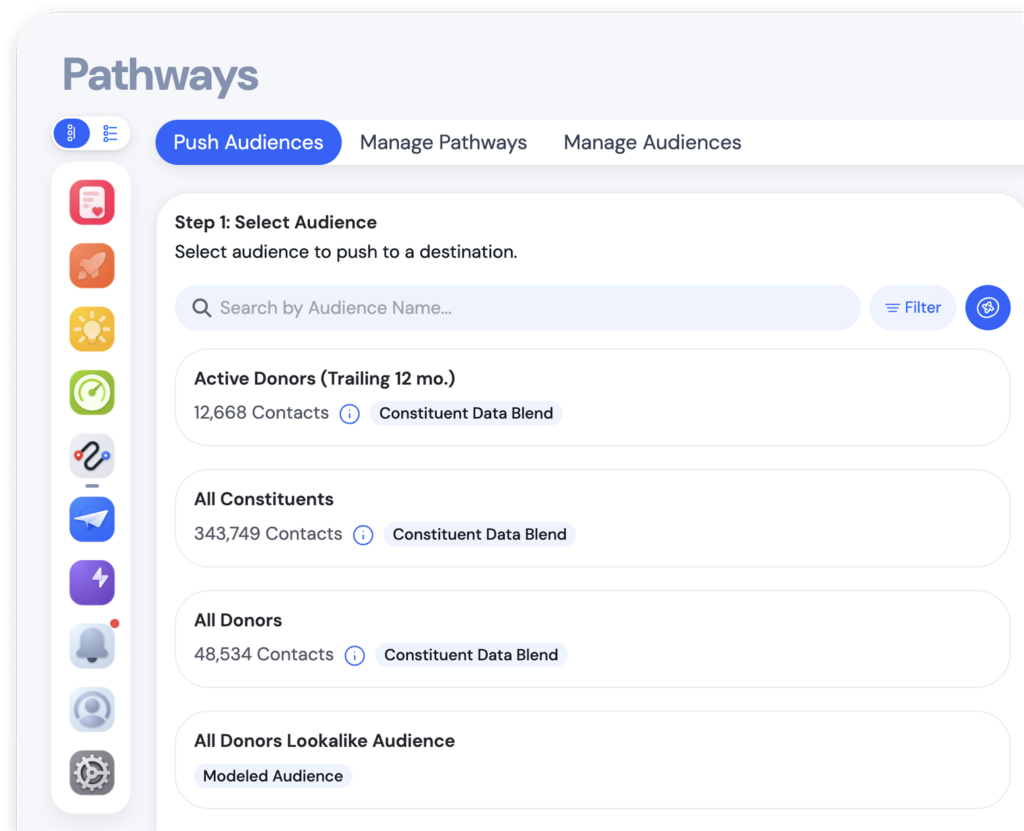
Task: Open notifications bell icon
Action: click(92, 646)
